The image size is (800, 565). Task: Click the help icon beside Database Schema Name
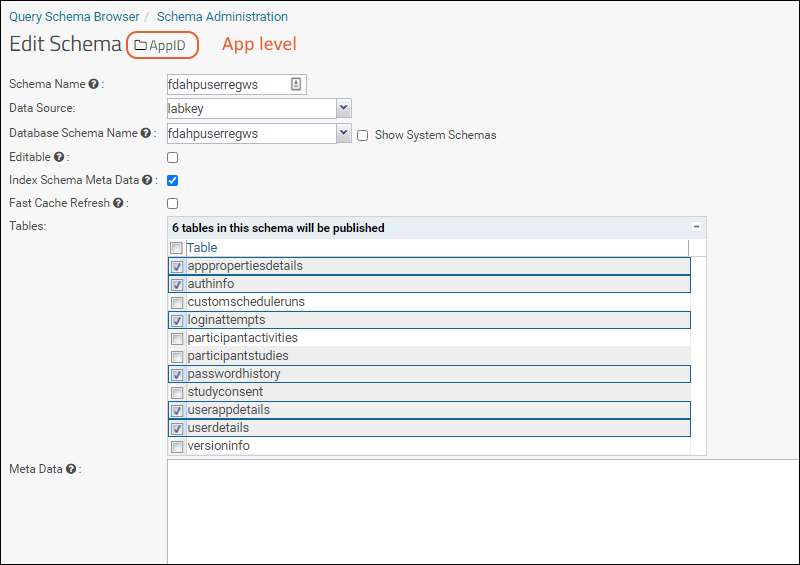[146, 133]
